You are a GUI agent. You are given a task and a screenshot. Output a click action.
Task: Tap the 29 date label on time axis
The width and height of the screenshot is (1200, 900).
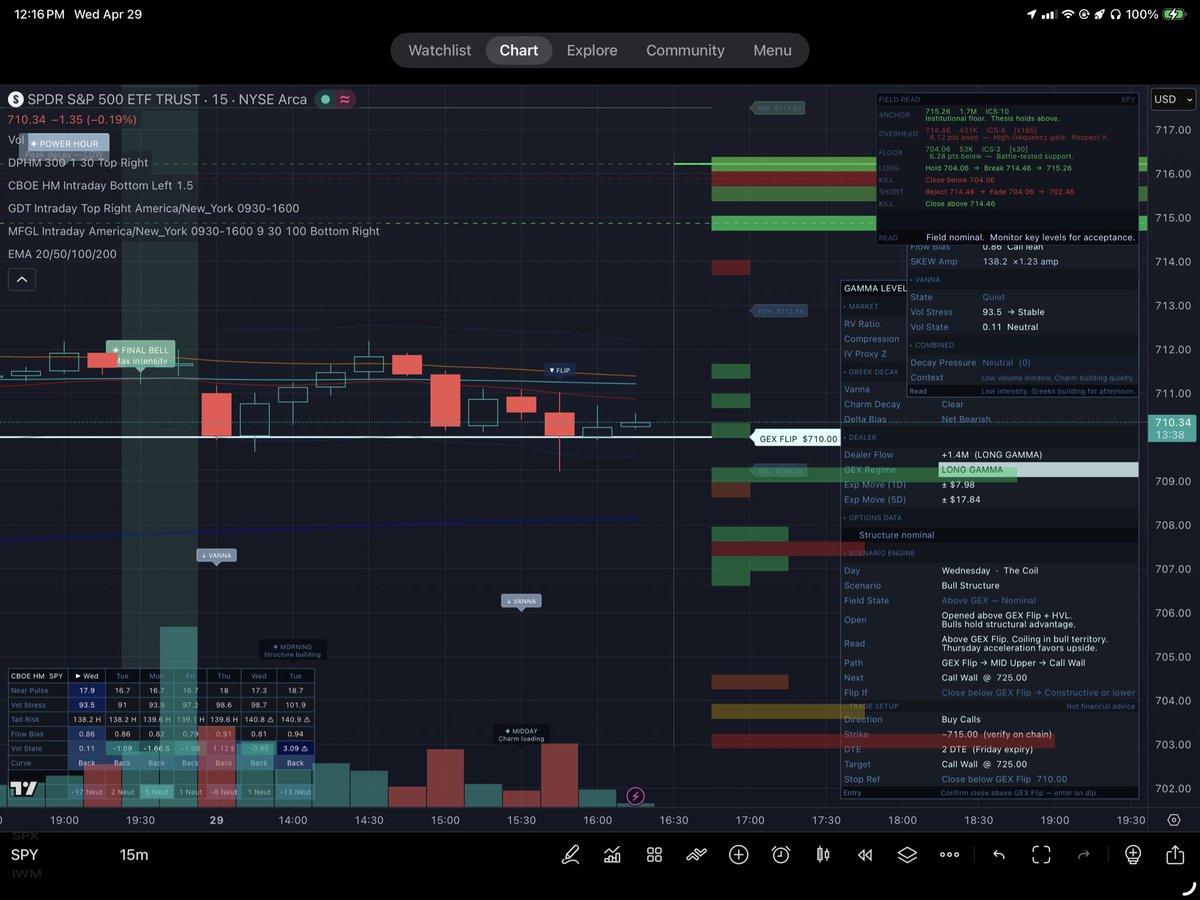click(216, 820)
